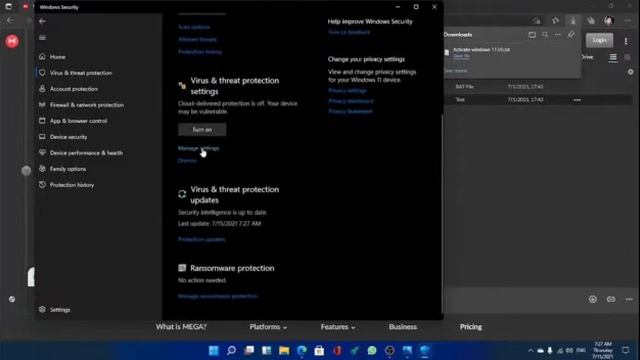
Task: Open App & browser control
Action: [78, 121]
